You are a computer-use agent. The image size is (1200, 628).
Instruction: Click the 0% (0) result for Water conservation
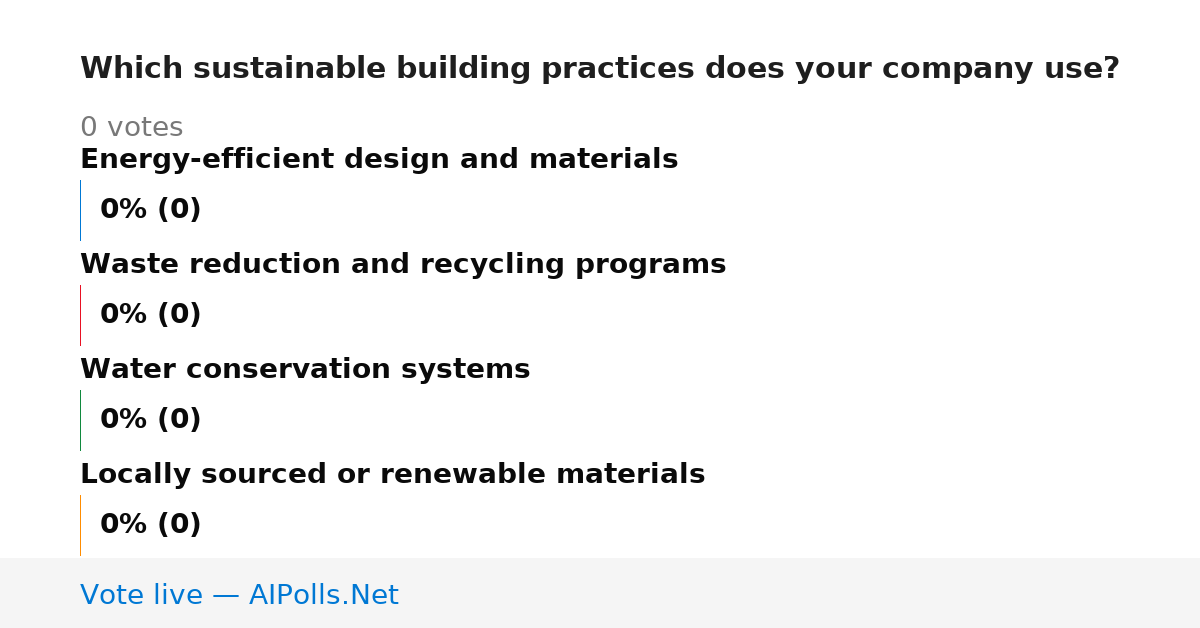pos(151,420)
